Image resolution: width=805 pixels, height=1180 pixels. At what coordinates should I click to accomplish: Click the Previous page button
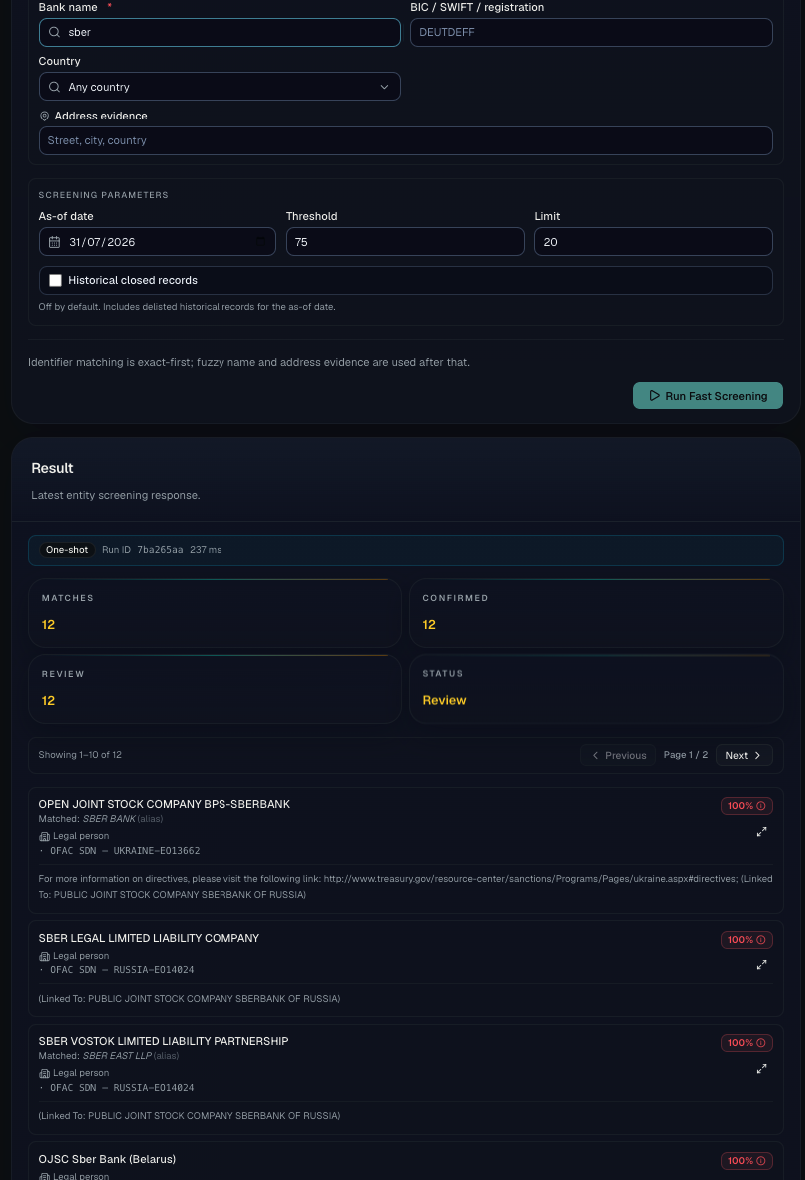click(618, 755)
